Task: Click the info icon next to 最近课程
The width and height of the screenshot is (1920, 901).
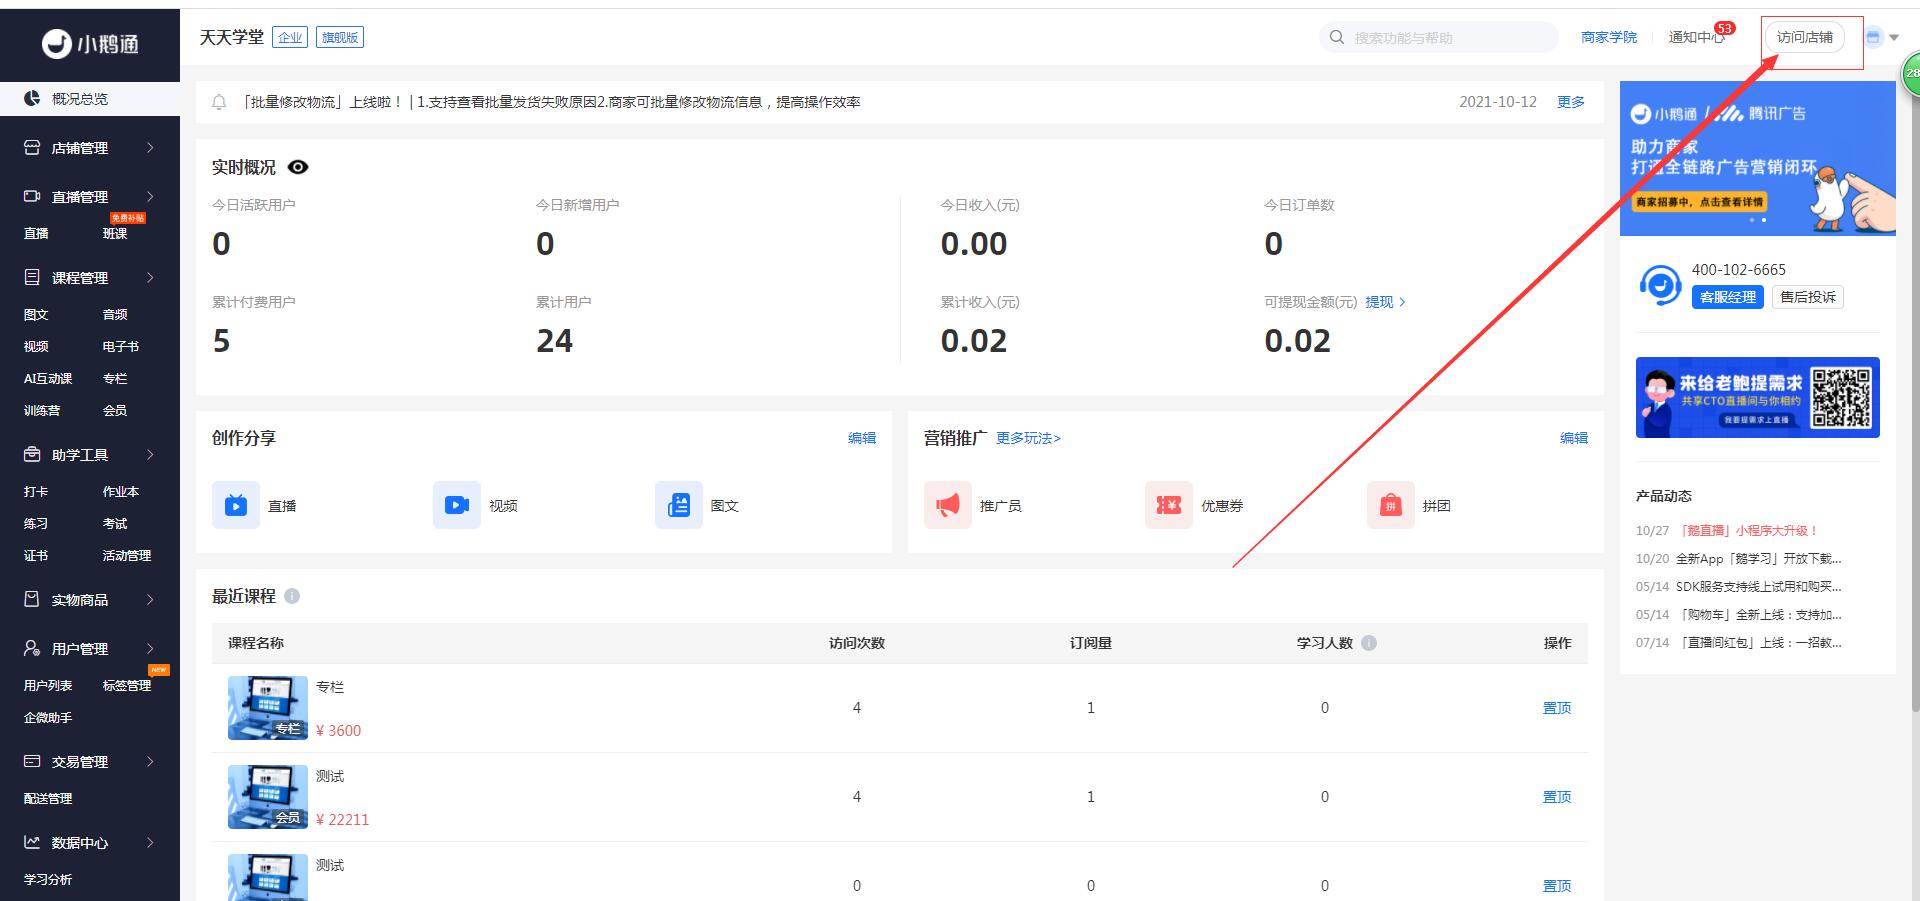Action: [x=292, y=596]
